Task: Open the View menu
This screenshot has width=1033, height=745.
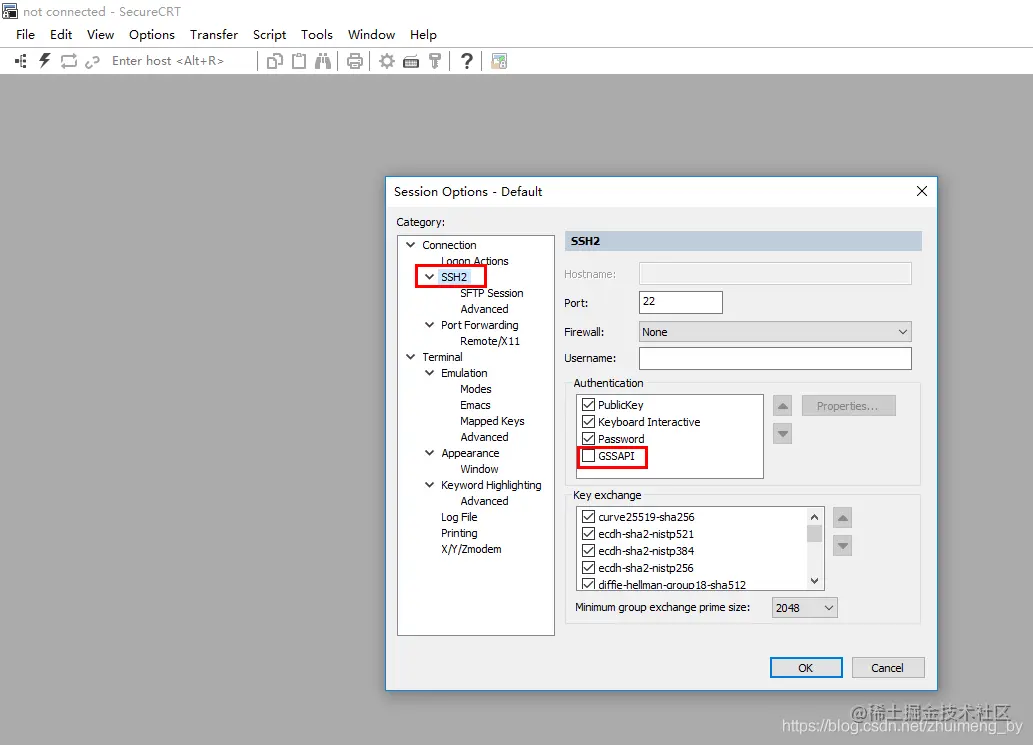Action: click(x=100, y=34)
